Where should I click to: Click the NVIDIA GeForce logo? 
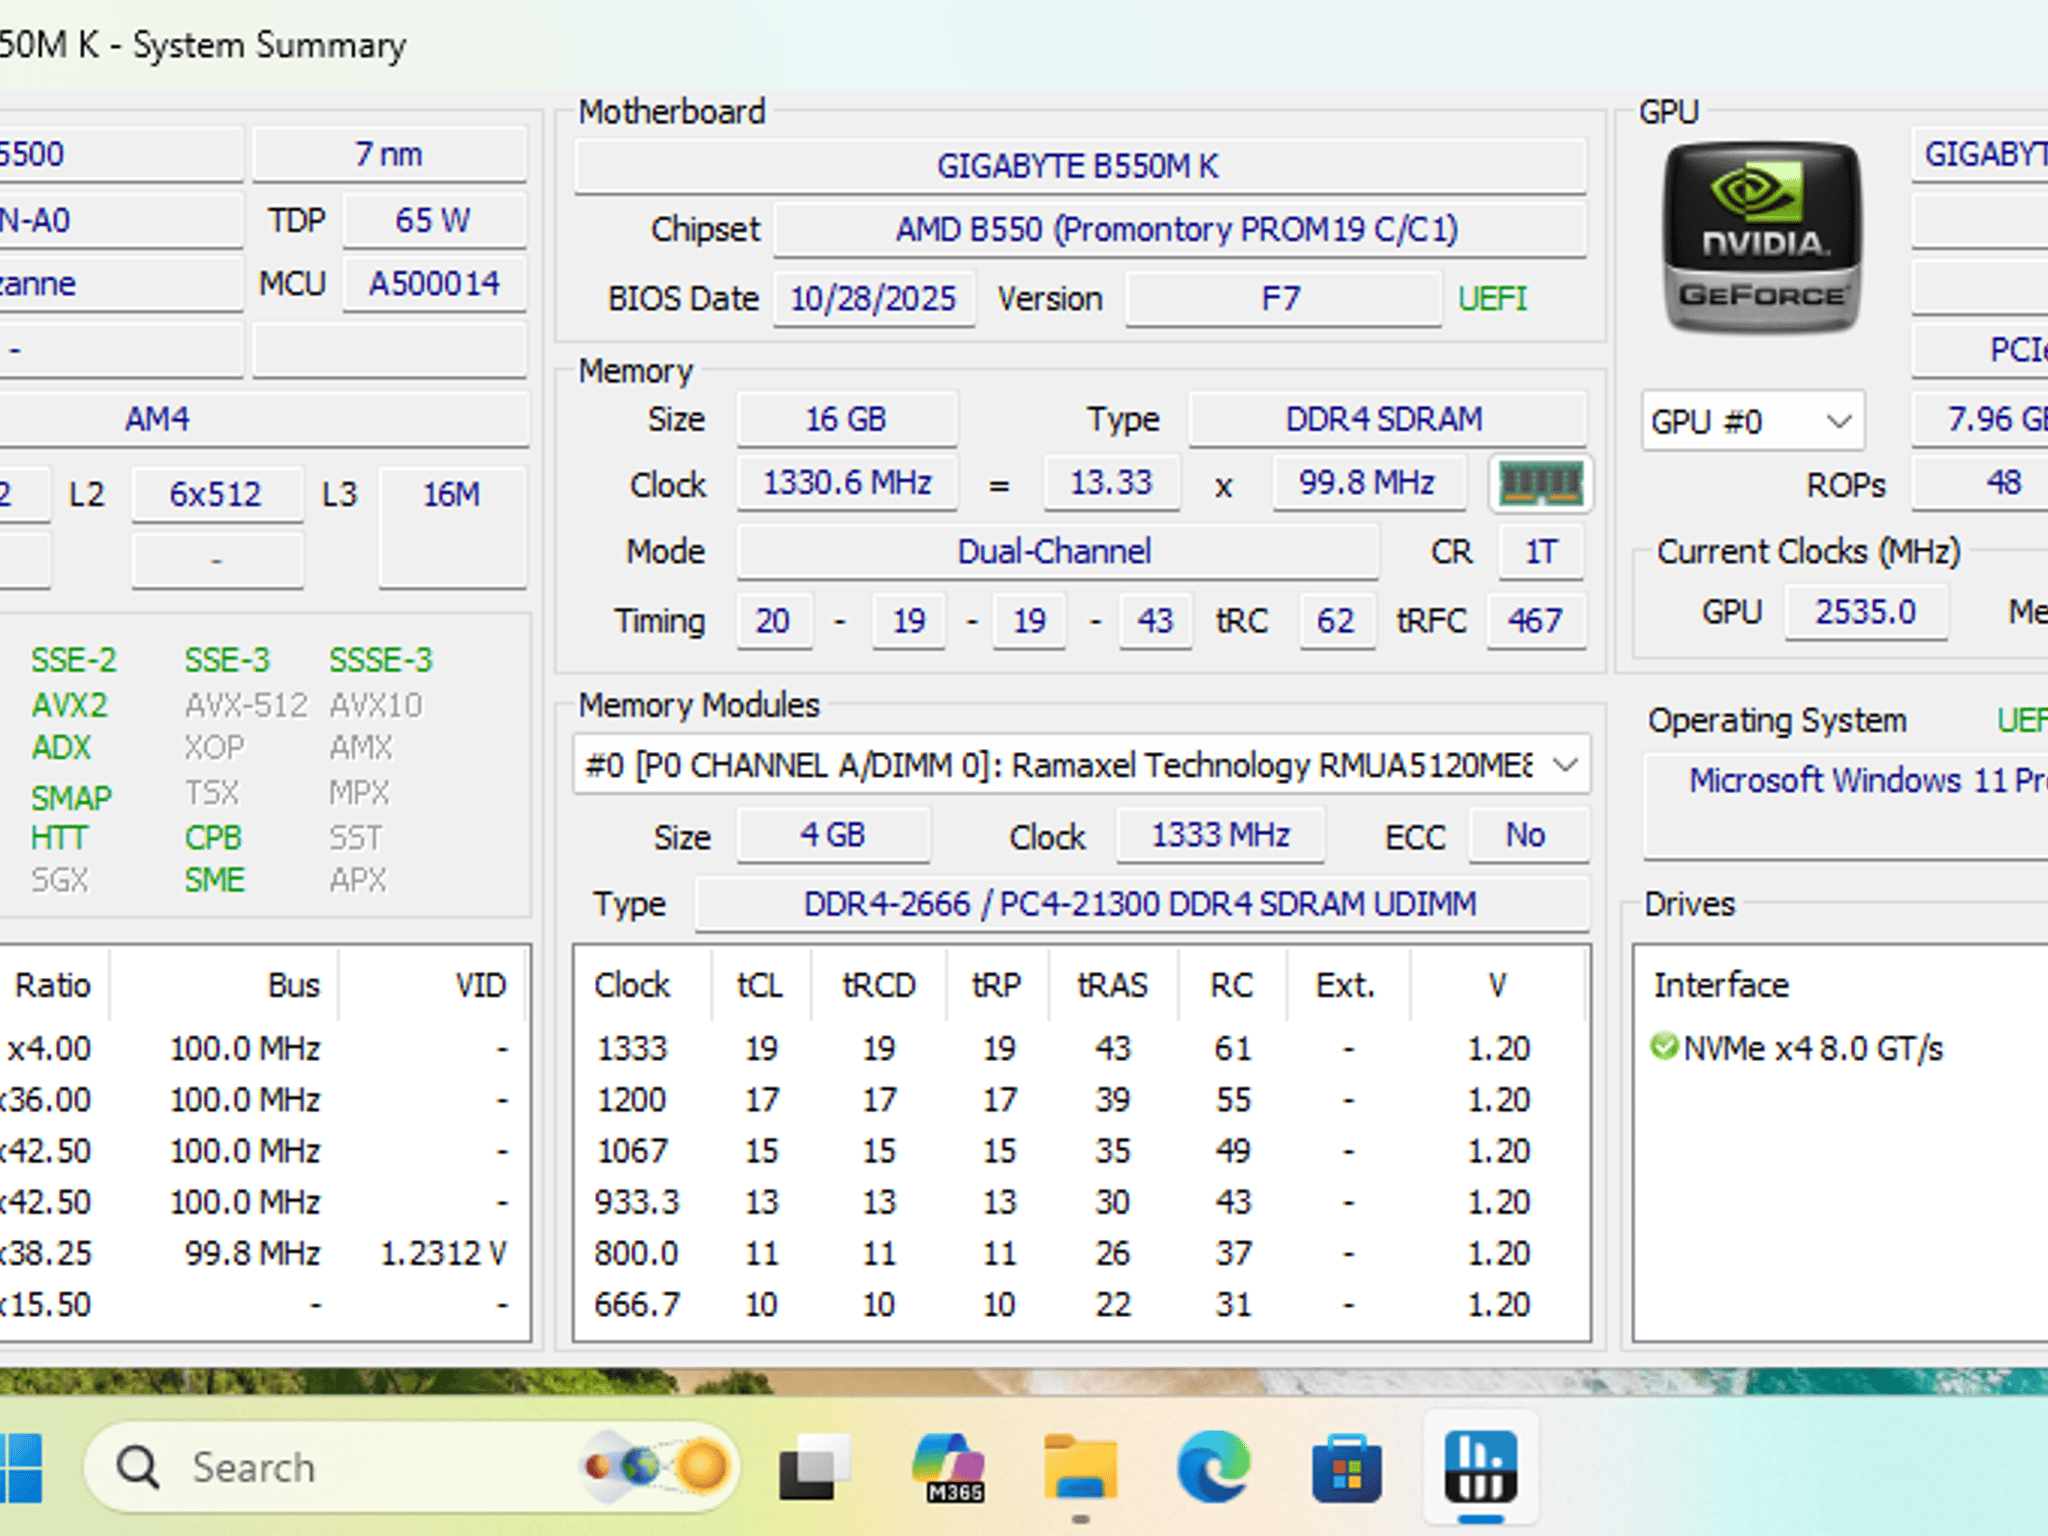[1762, 237]
